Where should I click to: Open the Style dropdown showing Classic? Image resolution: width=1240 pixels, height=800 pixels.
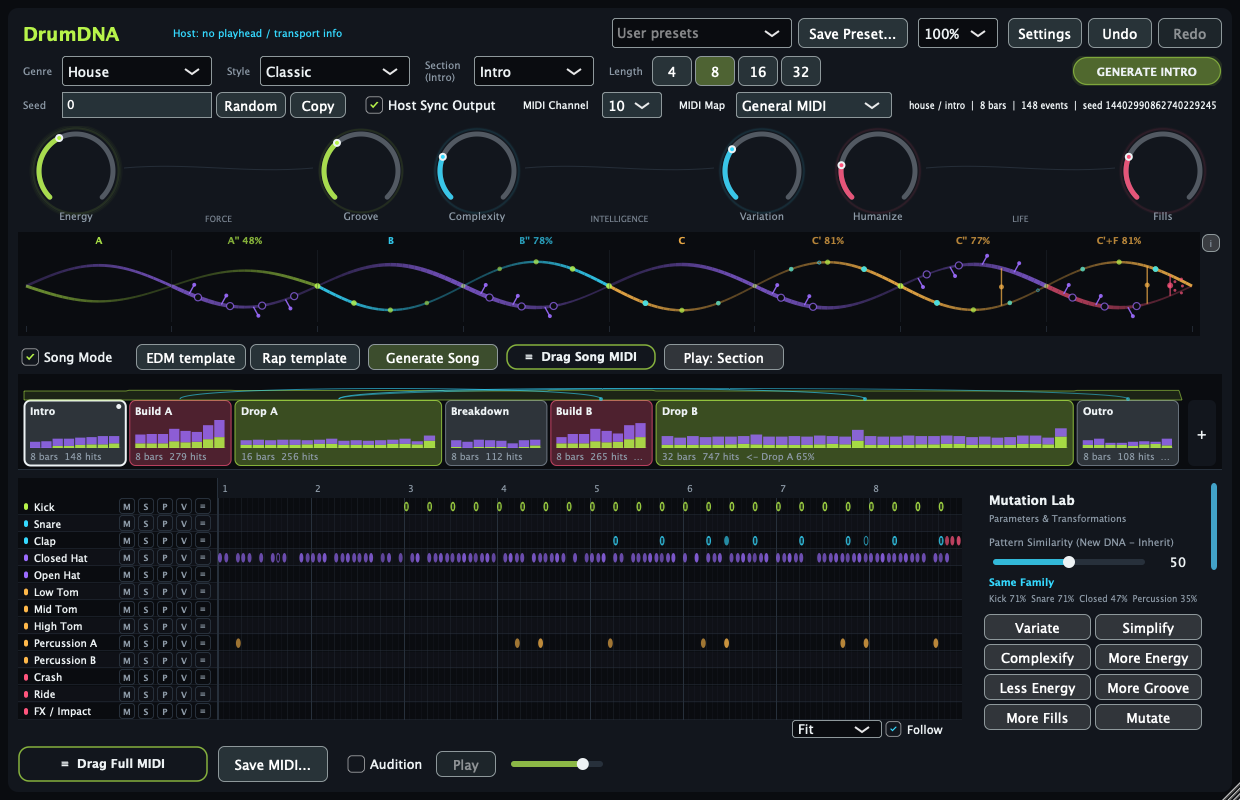[335, 71]
